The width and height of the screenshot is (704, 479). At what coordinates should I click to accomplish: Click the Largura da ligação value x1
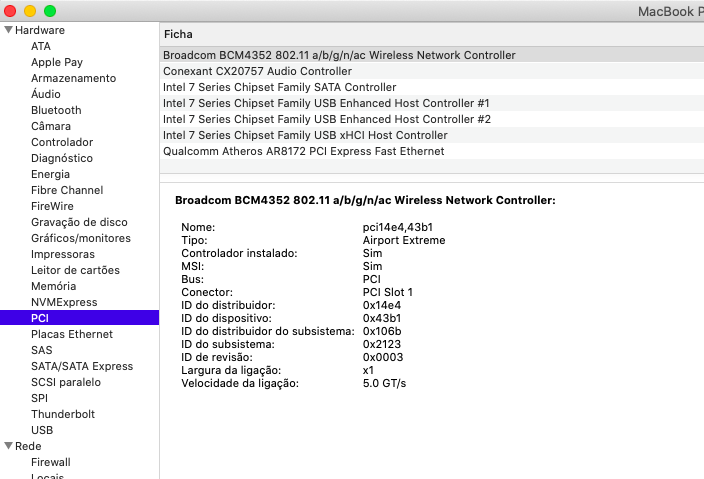(x=368, y=370)
